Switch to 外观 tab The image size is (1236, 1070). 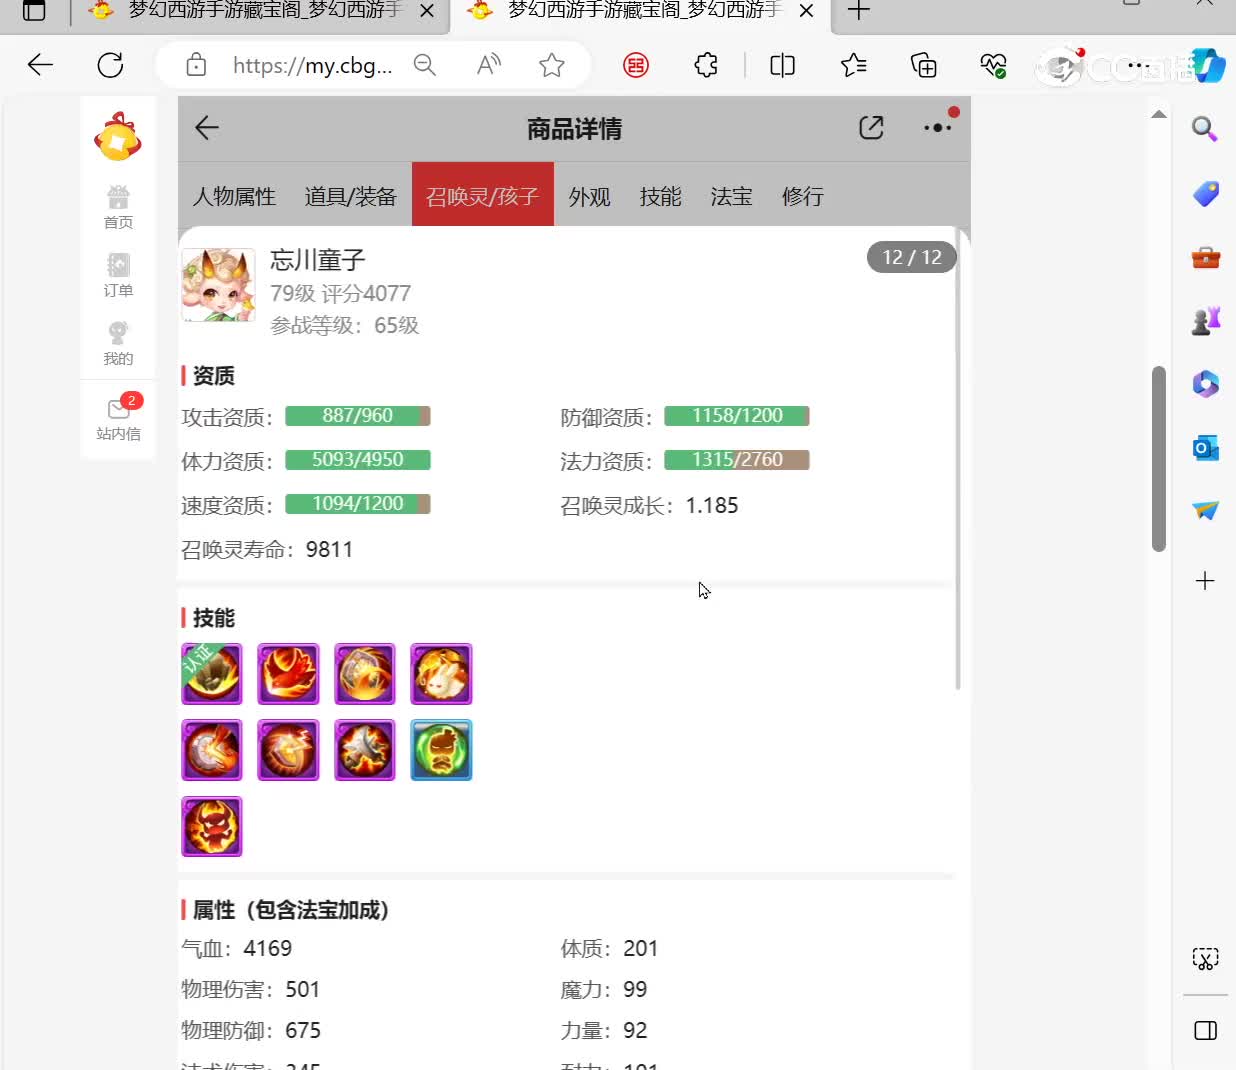pyautogui.click(x=590, y=196)
